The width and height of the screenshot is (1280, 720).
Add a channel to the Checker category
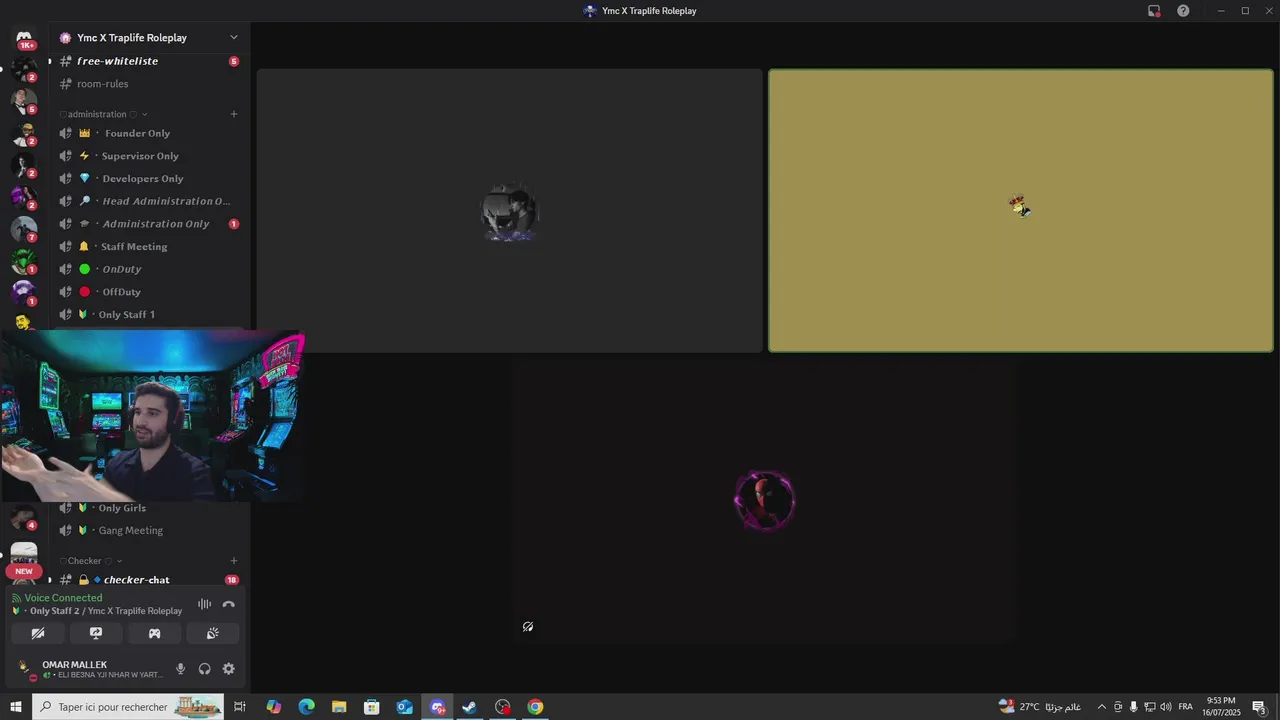click(234, 561)
